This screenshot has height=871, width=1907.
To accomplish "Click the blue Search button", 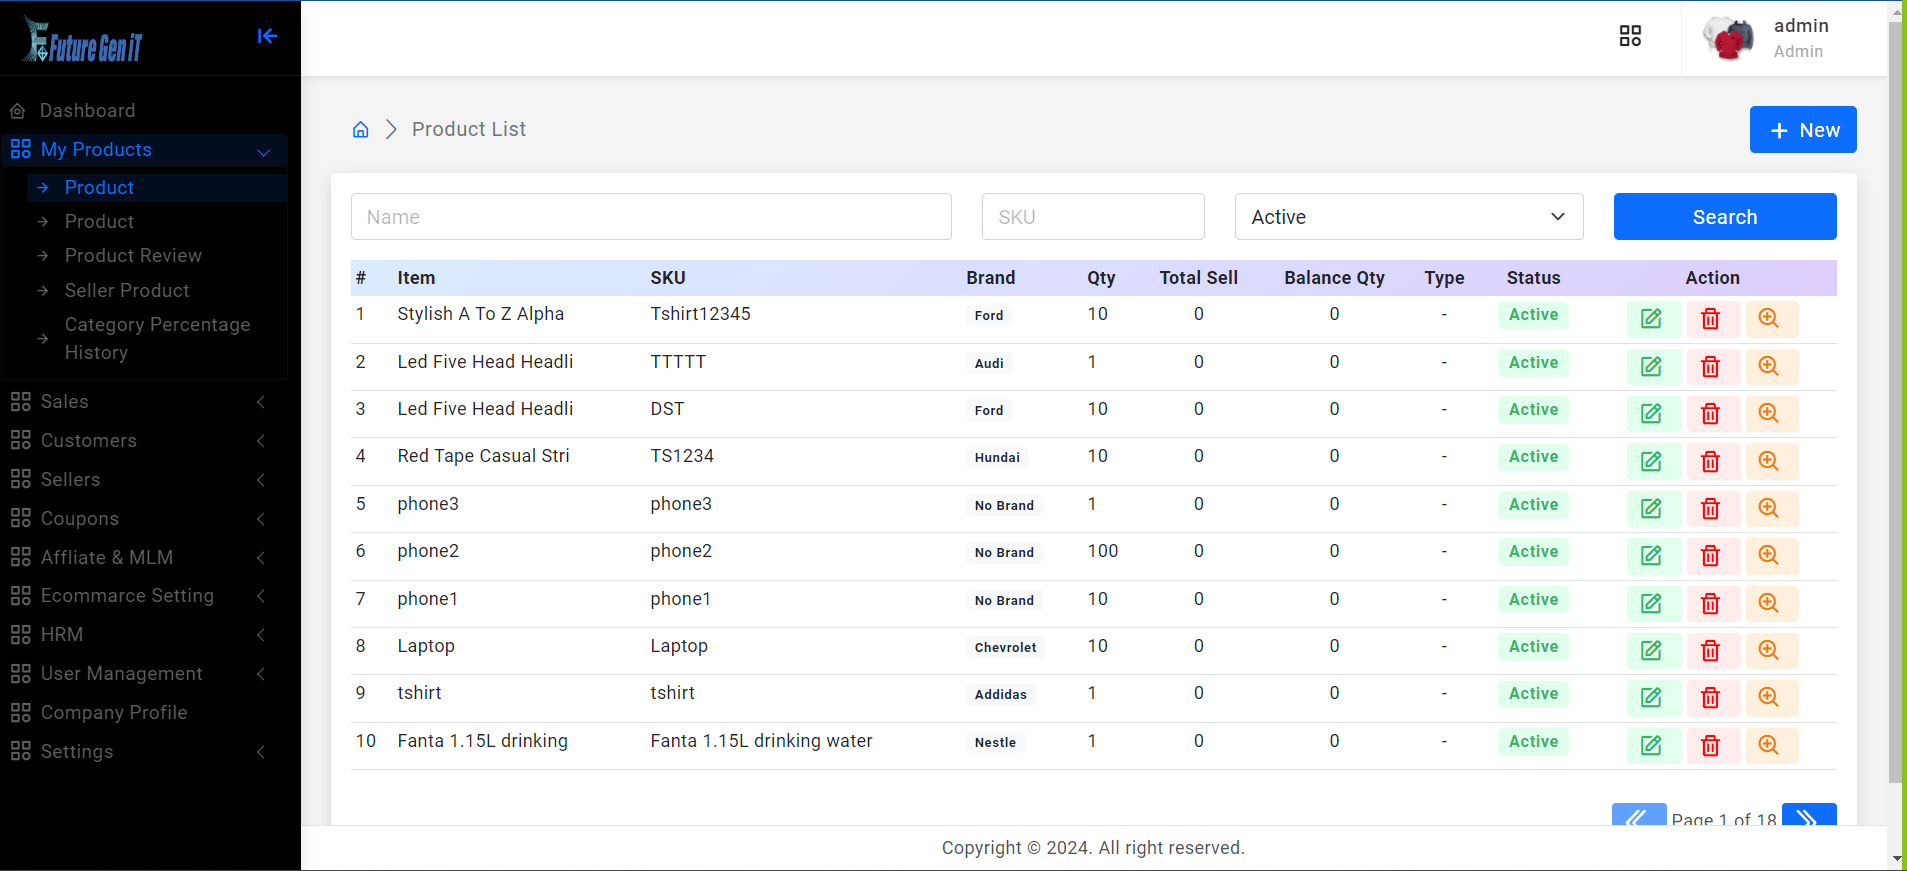I will click(x=1724, y=217).
